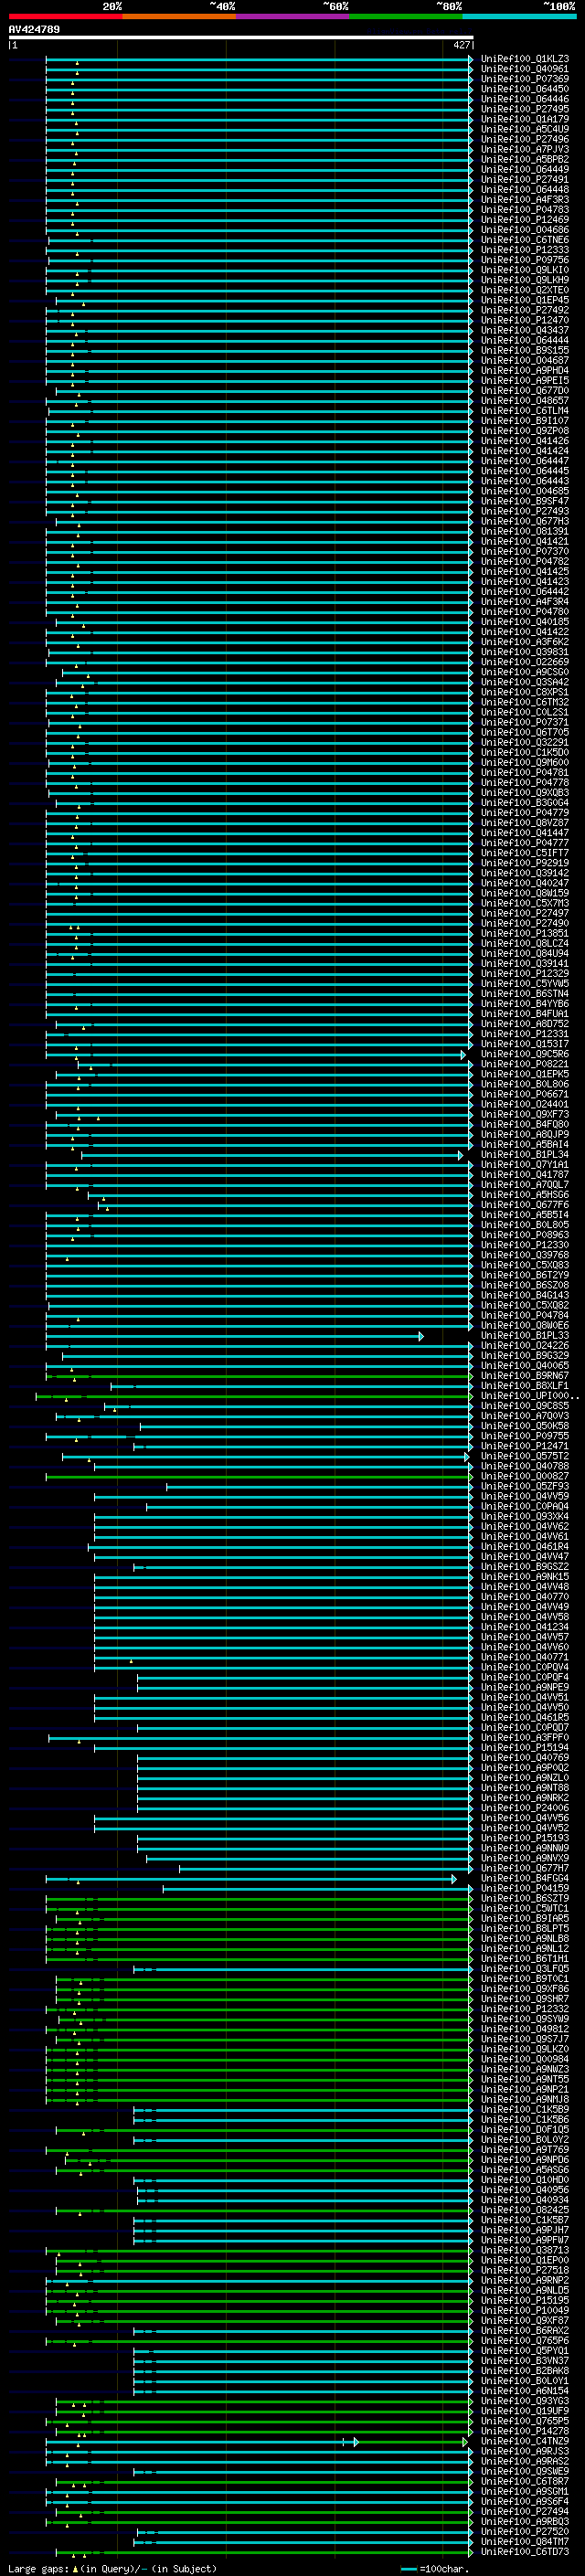Click the cyan ~100% identity legend segment
Screen dimensions: 585x2576
(x=519, y=17)
